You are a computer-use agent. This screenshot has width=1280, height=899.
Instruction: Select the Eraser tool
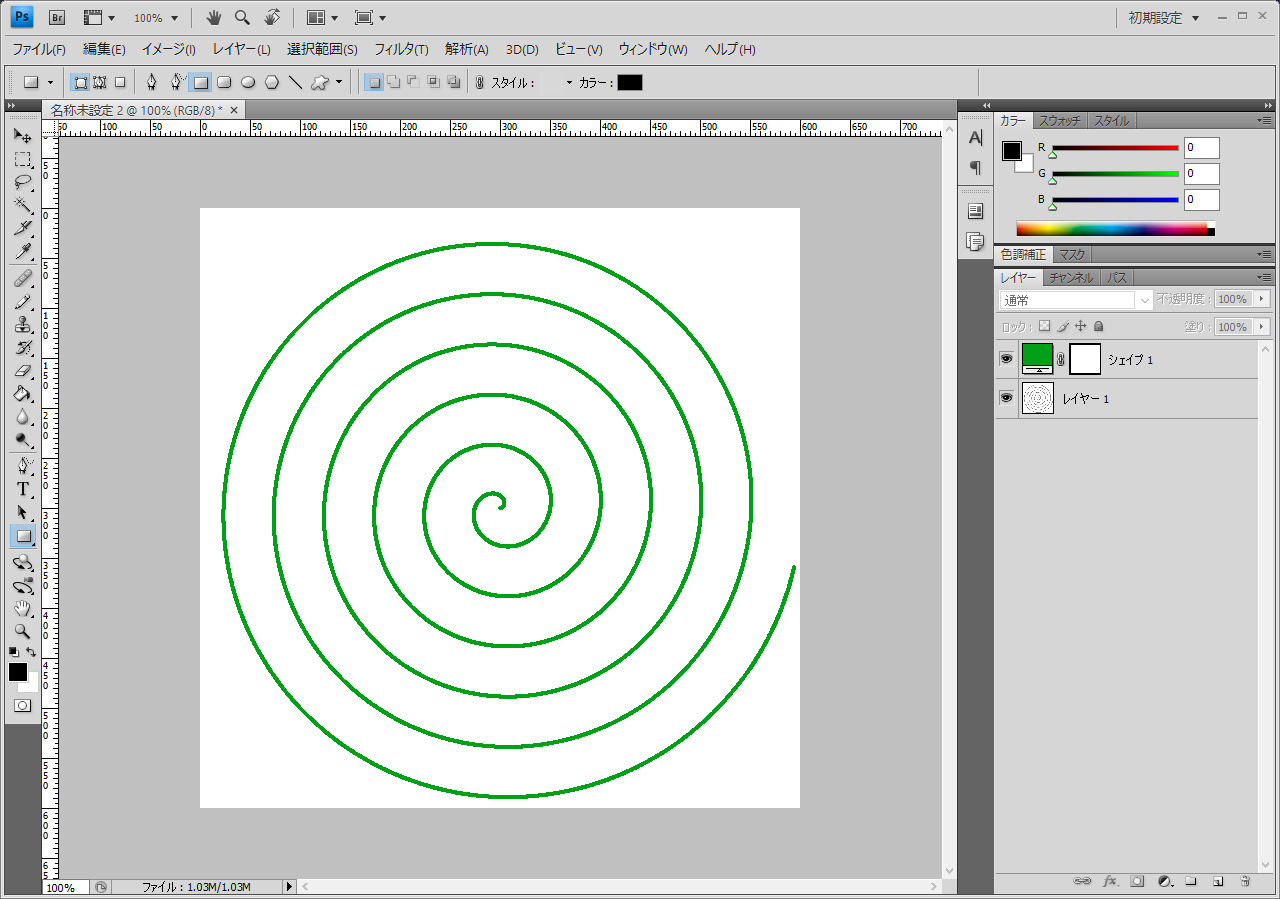22,370
